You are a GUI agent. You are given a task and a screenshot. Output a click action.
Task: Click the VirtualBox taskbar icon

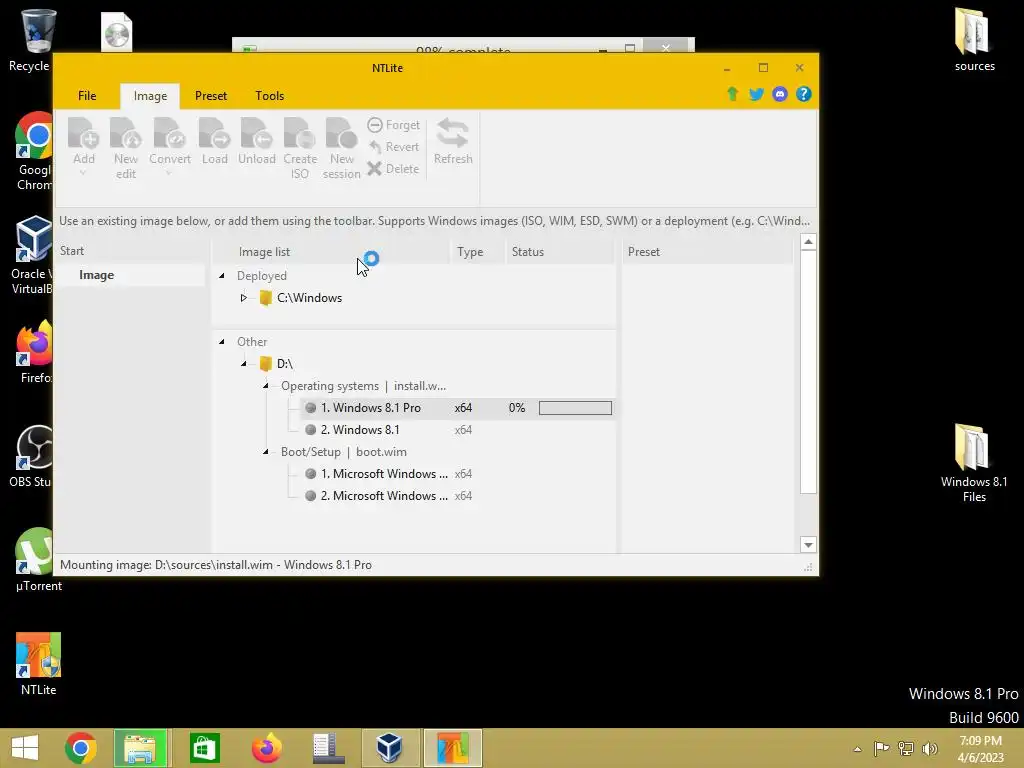tap(390, 748)
